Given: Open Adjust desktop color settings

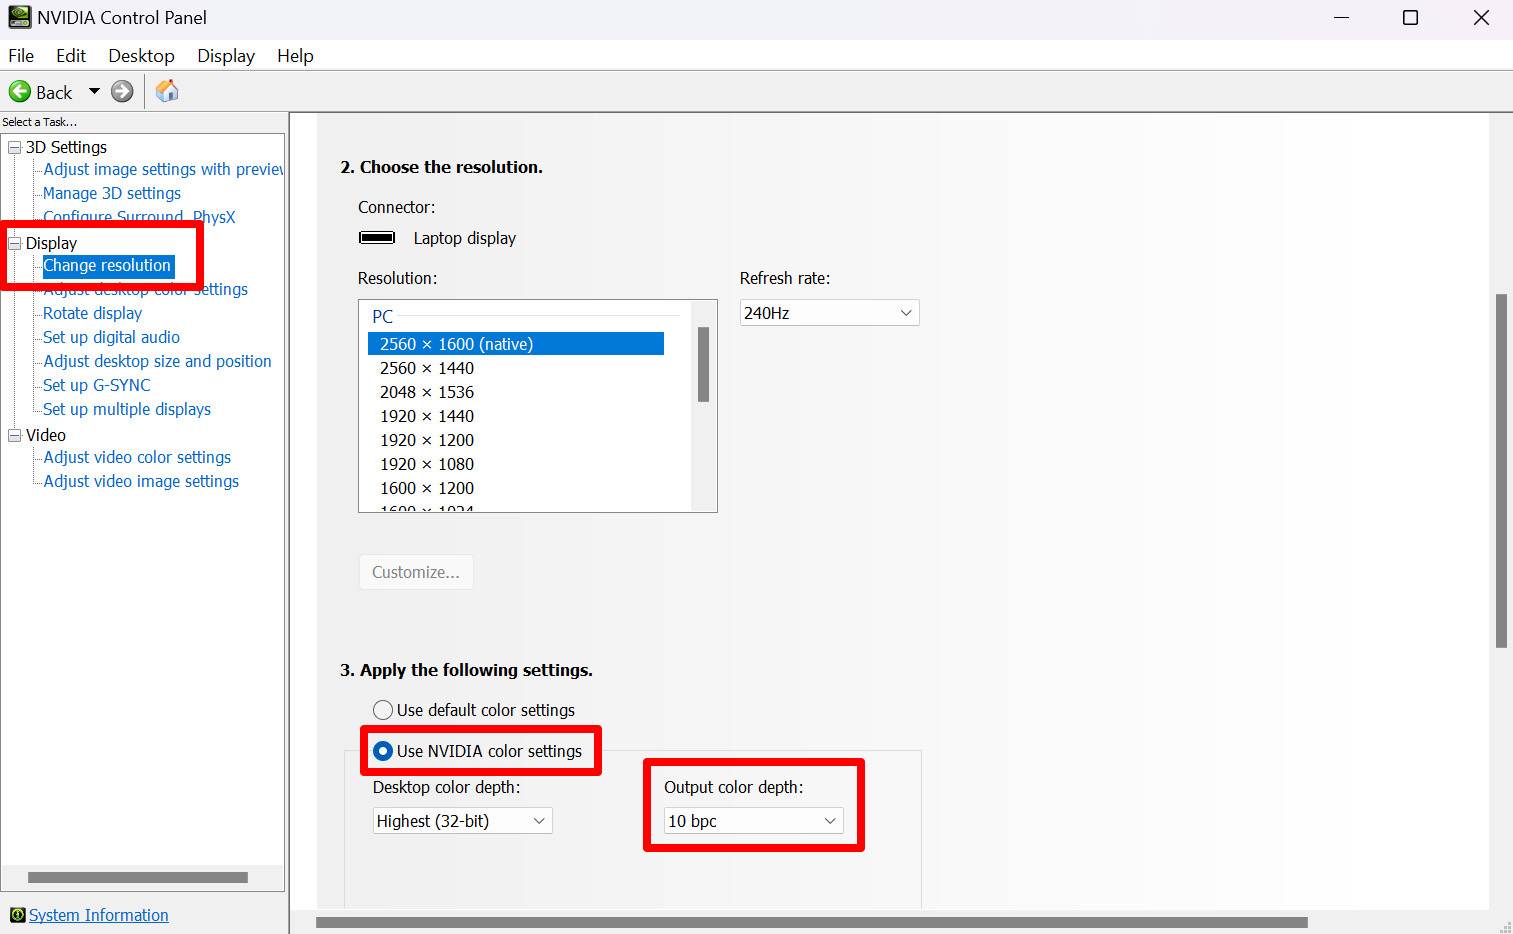Looking at the screenshot, I should tap(145, 289).
